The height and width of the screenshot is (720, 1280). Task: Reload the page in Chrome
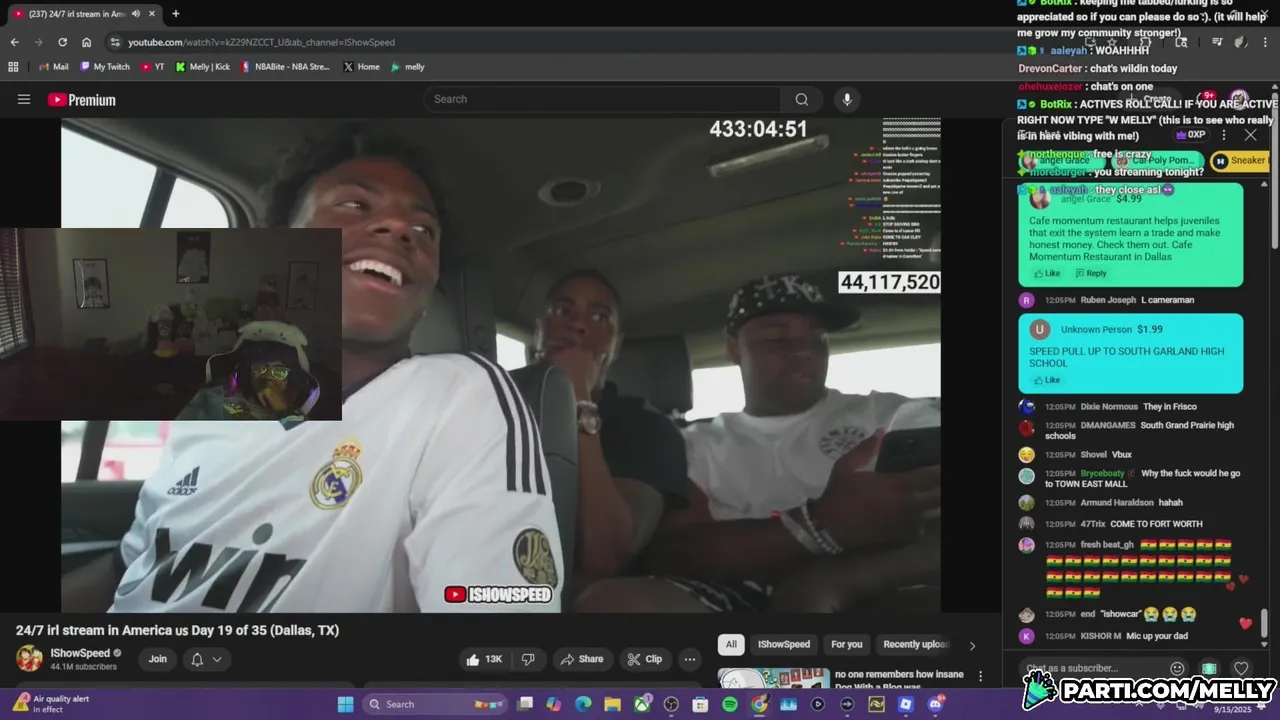click(x=62, y=42)
